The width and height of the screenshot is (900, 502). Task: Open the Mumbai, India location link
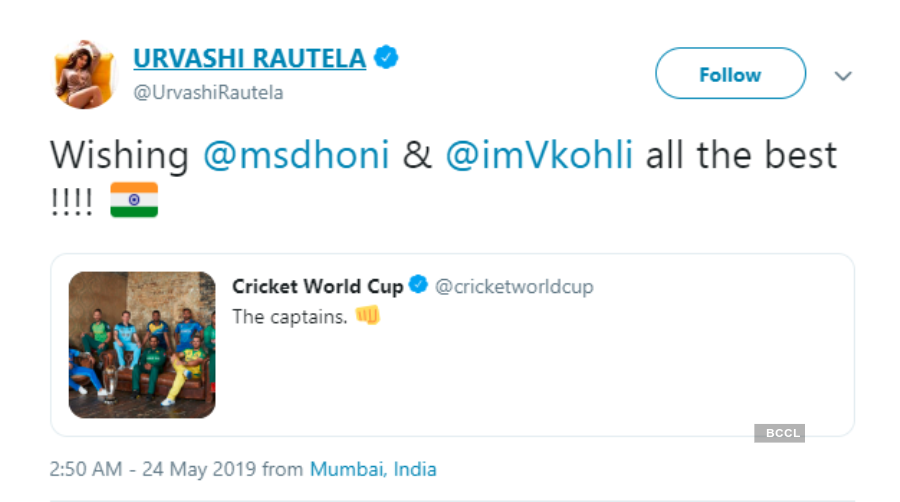(x=373, y=468)
